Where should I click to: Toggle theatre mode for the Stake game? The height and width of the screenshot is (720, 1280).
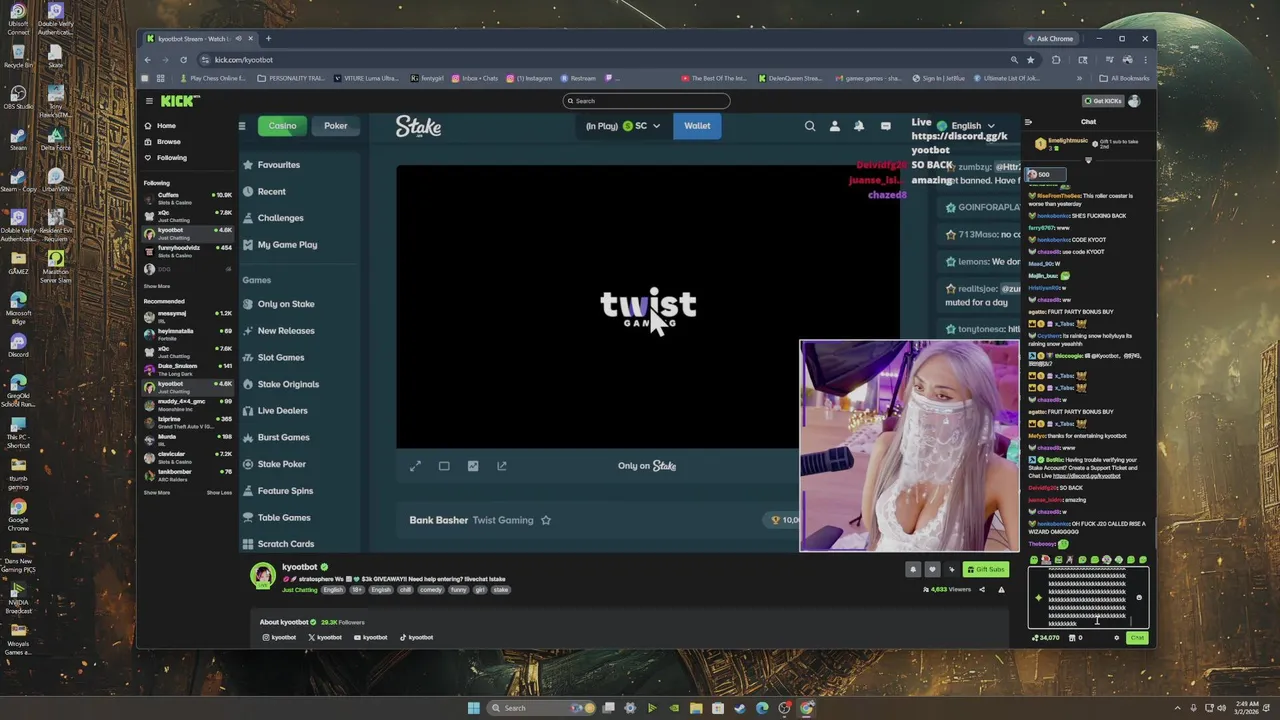click(444, 466)
